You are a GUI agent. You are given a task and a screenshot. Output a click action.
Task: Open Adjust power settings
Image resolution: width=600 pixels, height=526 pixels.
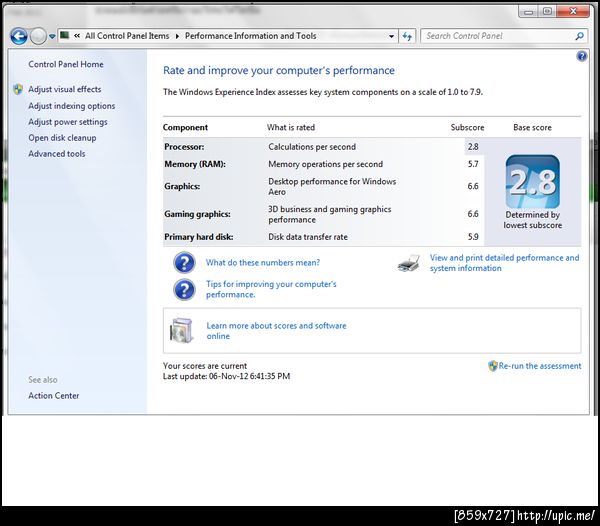click(x=68, y=122)
